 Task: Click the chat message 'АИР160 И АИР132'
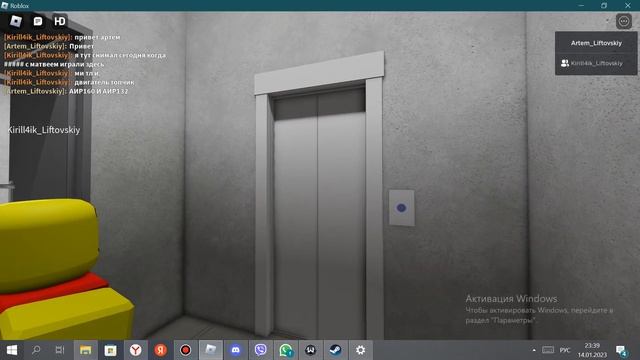coord(98,91)
